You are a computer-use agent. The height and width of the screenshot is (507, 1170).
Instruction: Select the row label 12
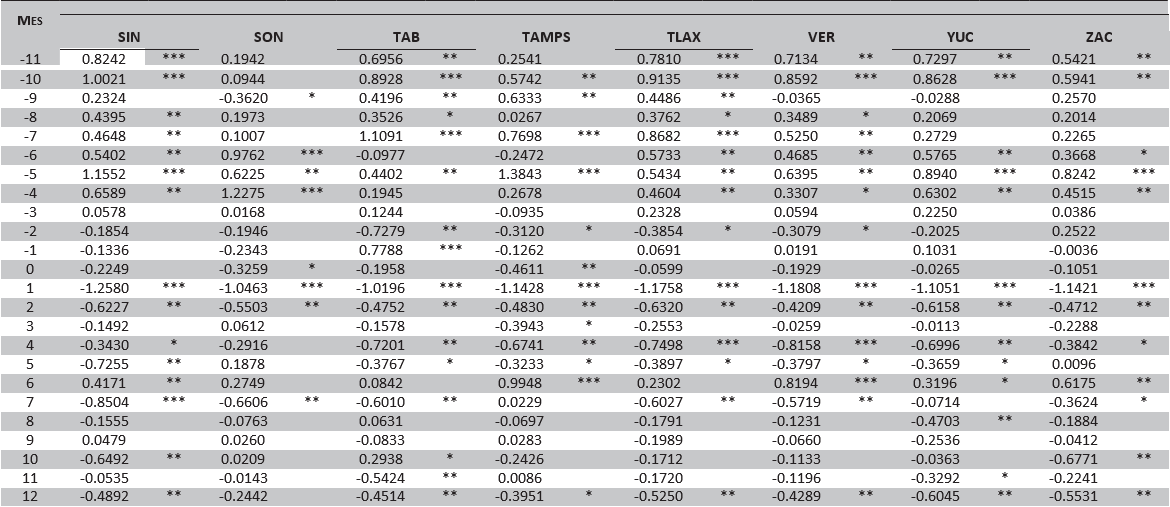click(29, 497)
